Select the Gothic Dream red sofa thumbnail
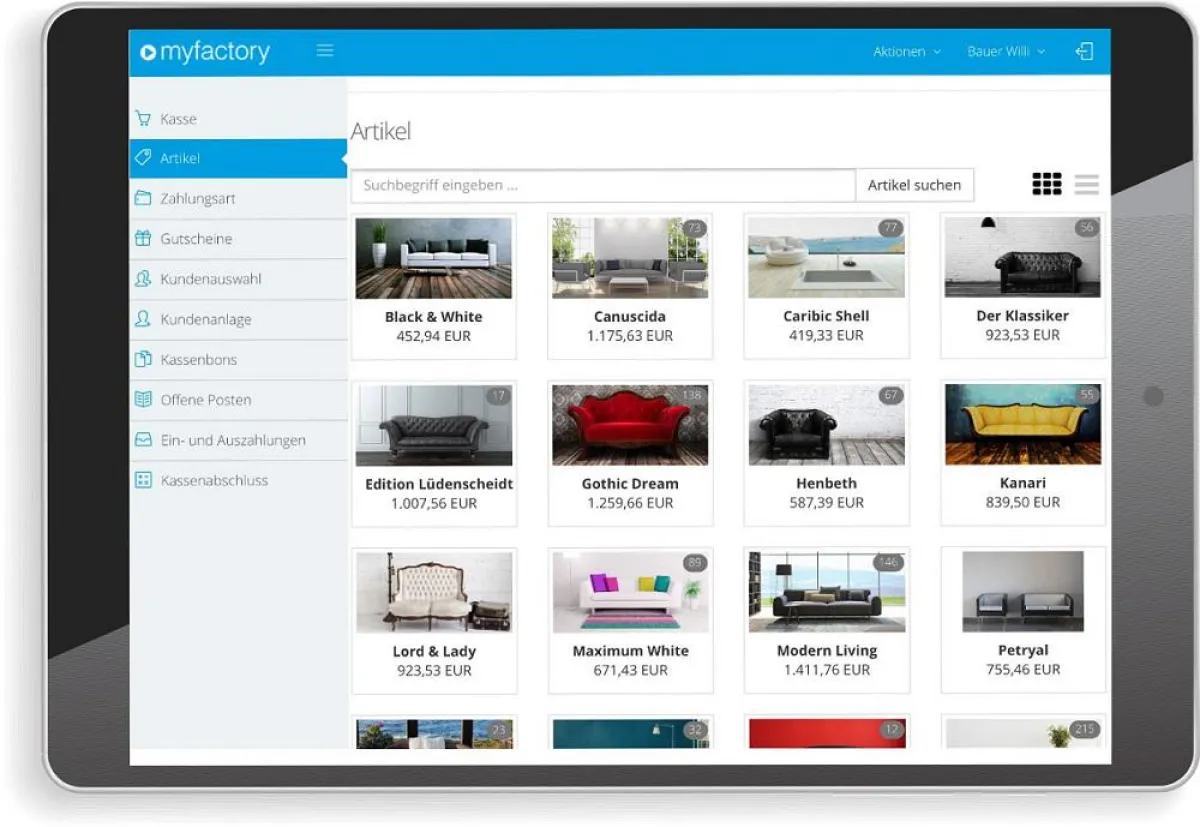The image size is (1200, 827). coord(630,423)
